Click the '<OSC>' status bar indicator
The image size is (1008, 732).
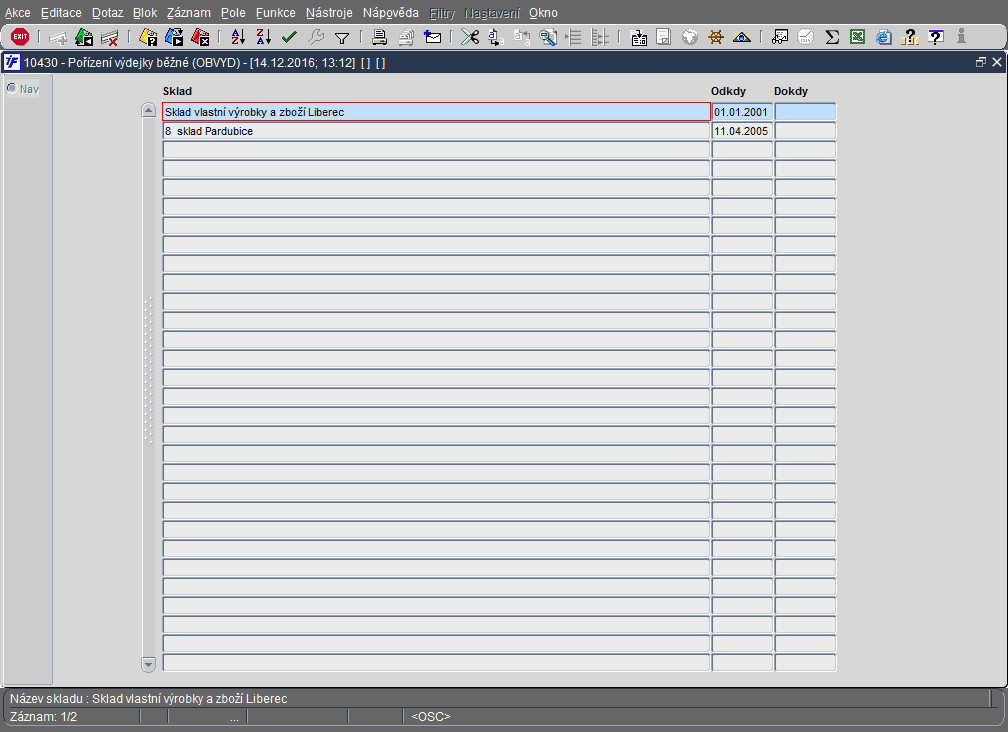(x=431, y=717)
